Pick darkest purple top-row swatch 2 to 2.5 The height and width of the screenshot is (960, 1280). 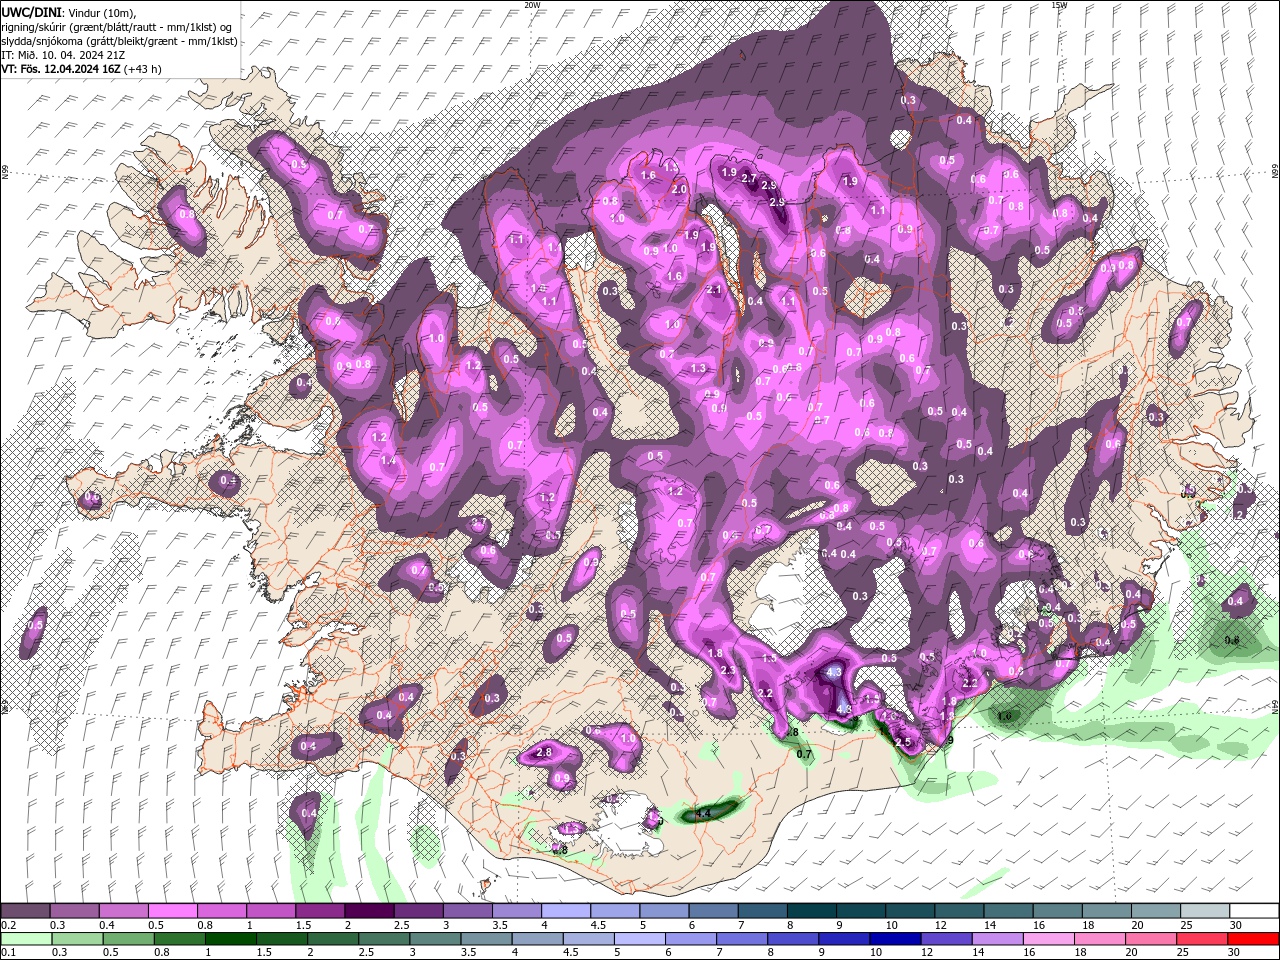tap(368, 911)
